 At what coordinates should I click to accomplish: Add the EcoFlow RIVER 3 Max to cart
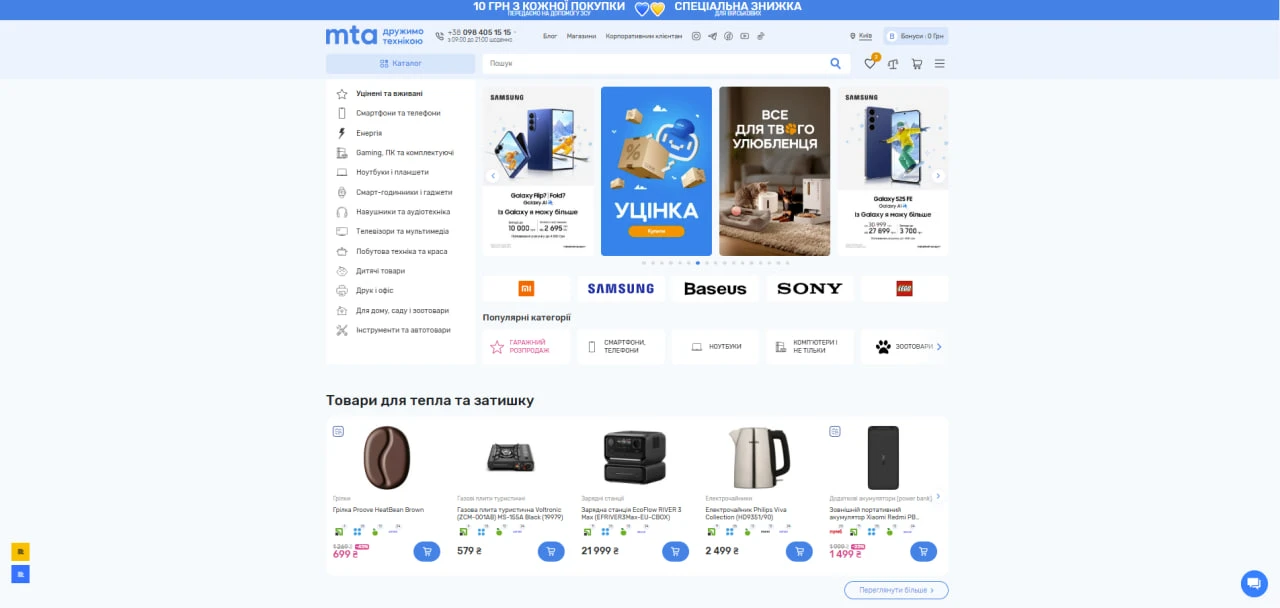click(x=675, y=551)
